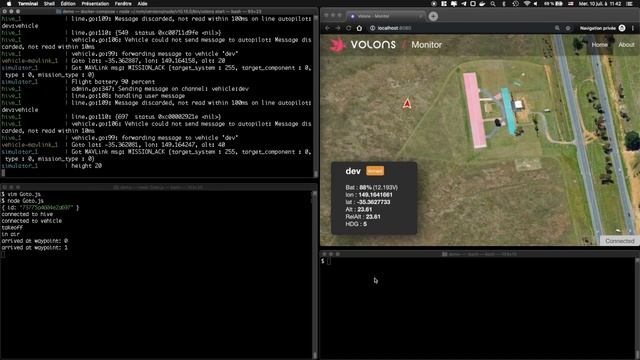Image resolution: width=640 pixels, height=360 pixels.
Task: Click the browser home icon
Action: click(x=359, y=28)
